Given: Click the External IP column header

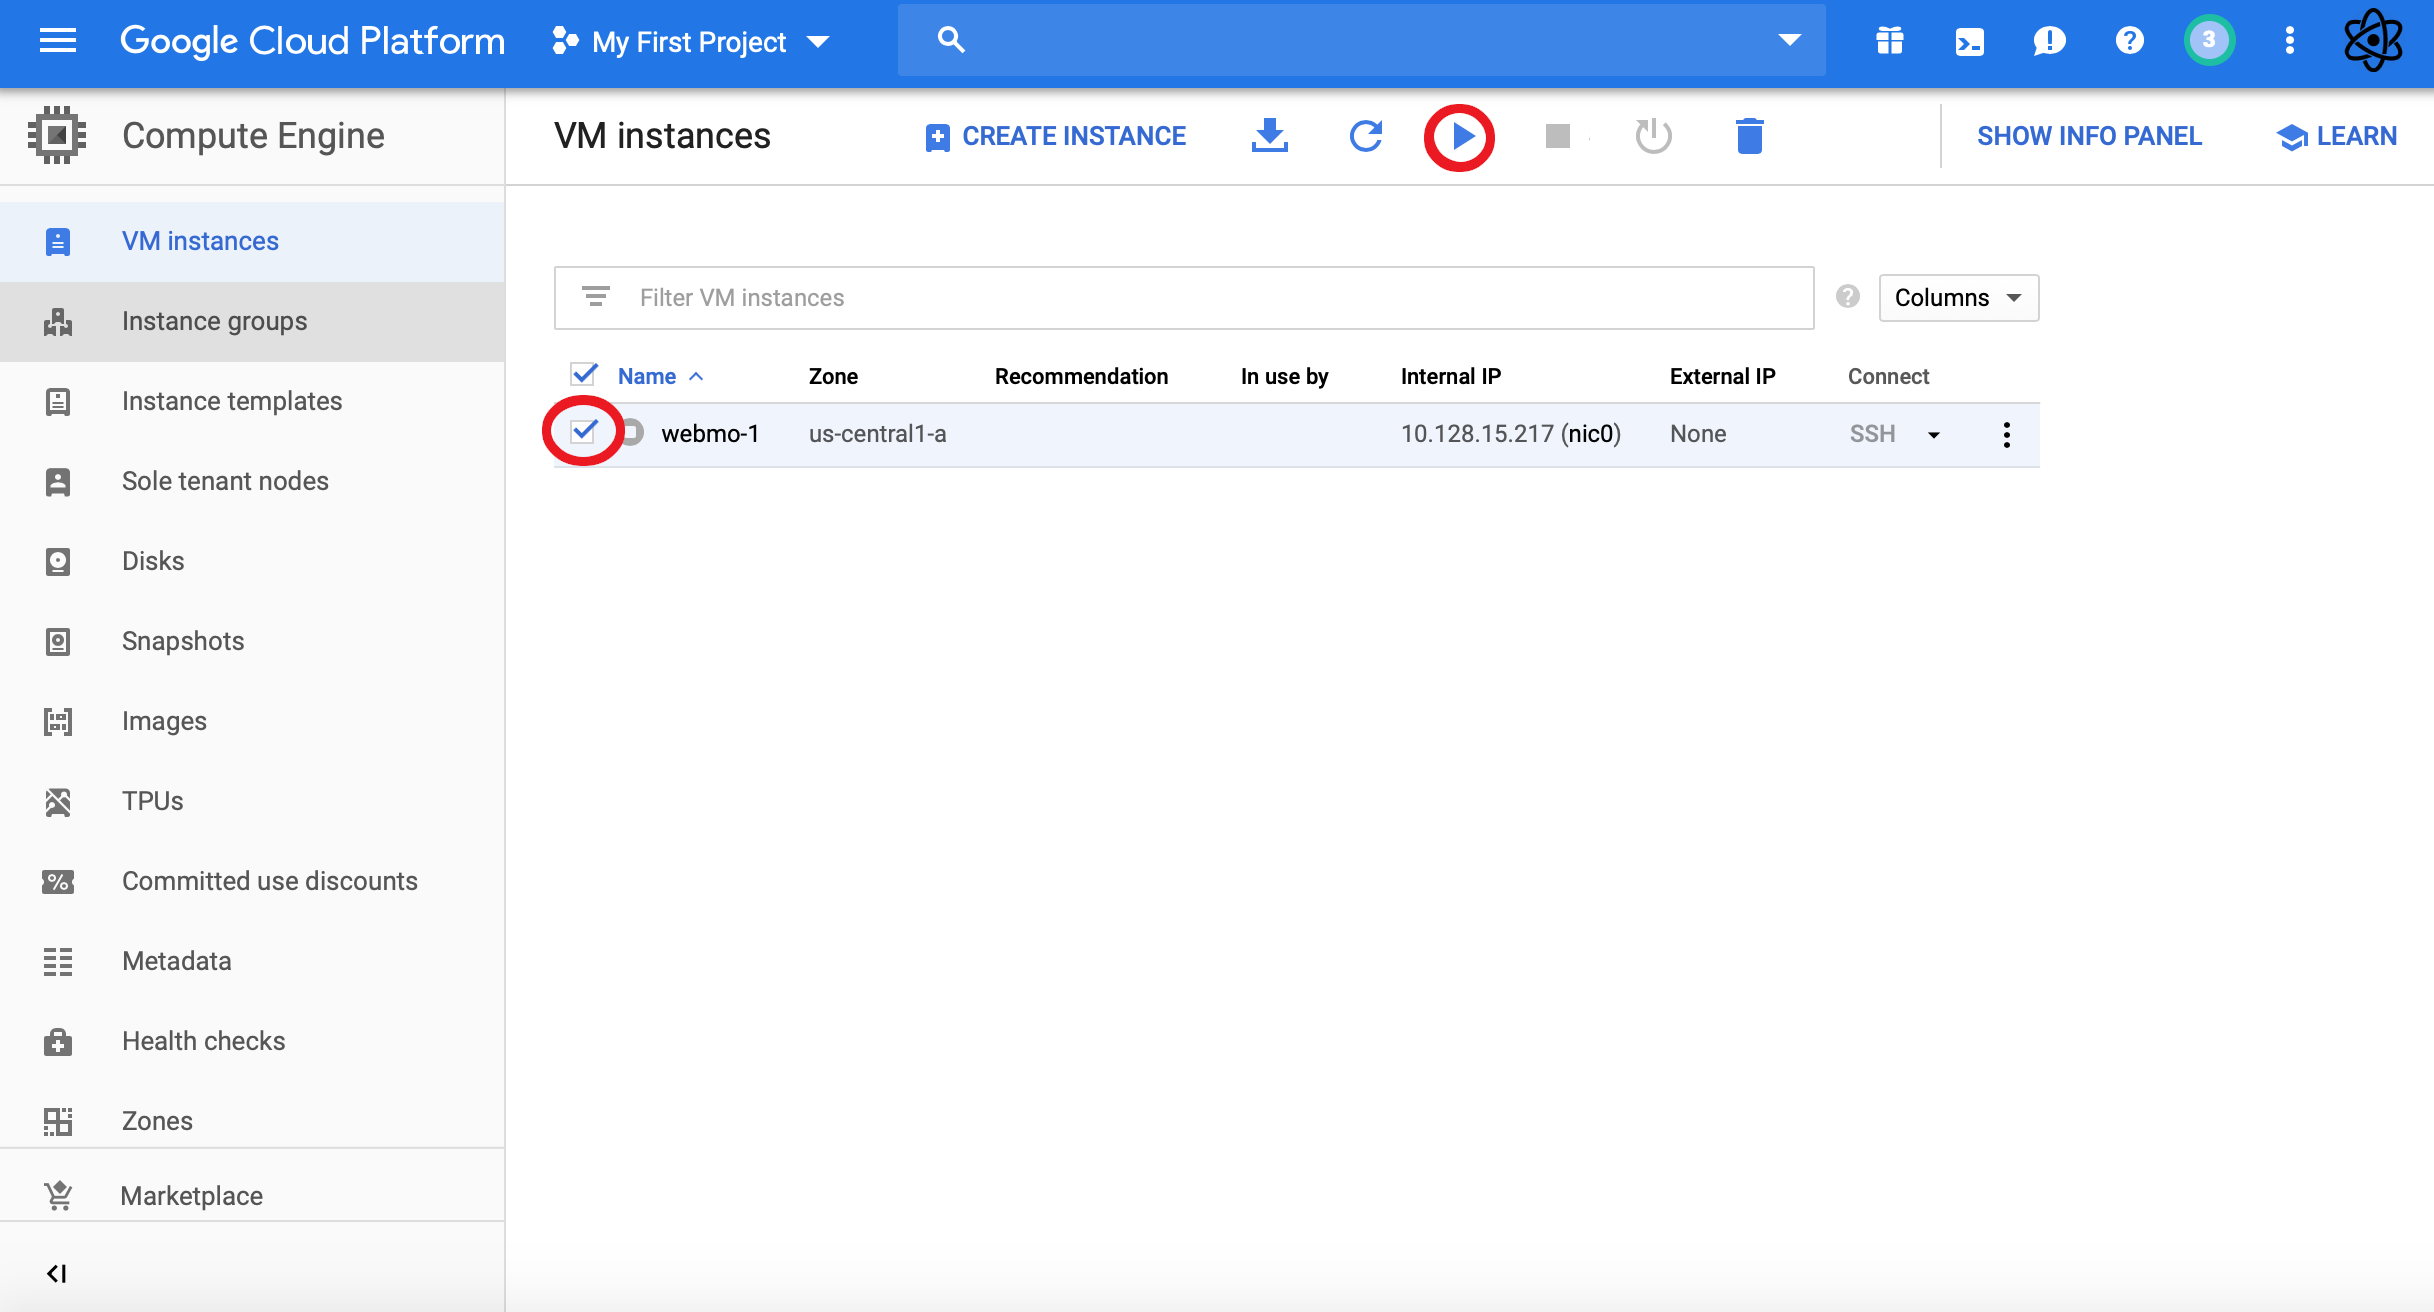Looking at the screenshot, I should tap(1722, 376).
